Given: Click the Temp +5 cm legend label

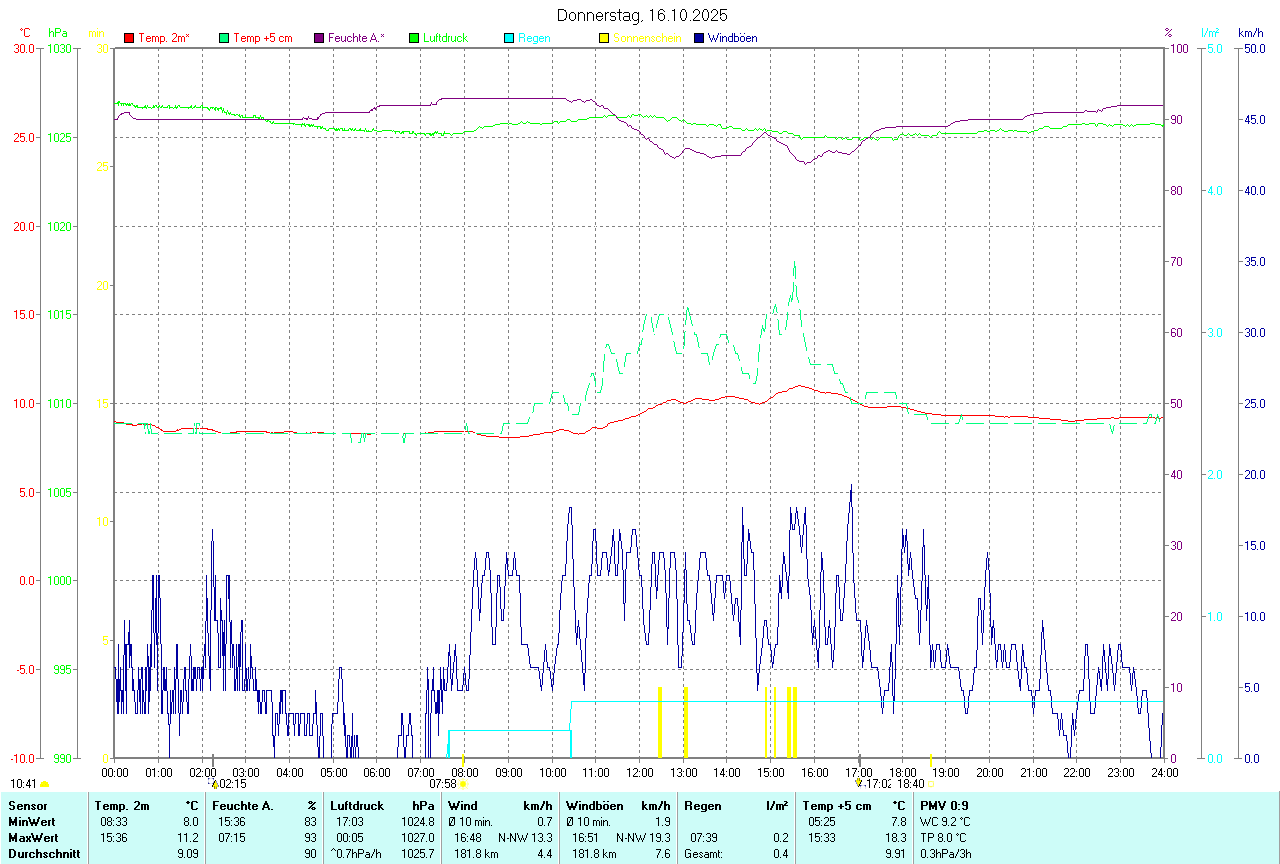Looking at the screenshot, I should [262, 38].
